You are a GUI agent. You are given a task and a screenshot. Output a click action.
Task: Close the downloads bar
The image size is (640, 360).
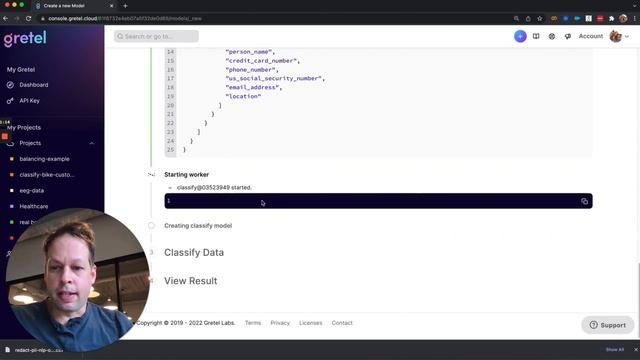[x=636, y=349]
